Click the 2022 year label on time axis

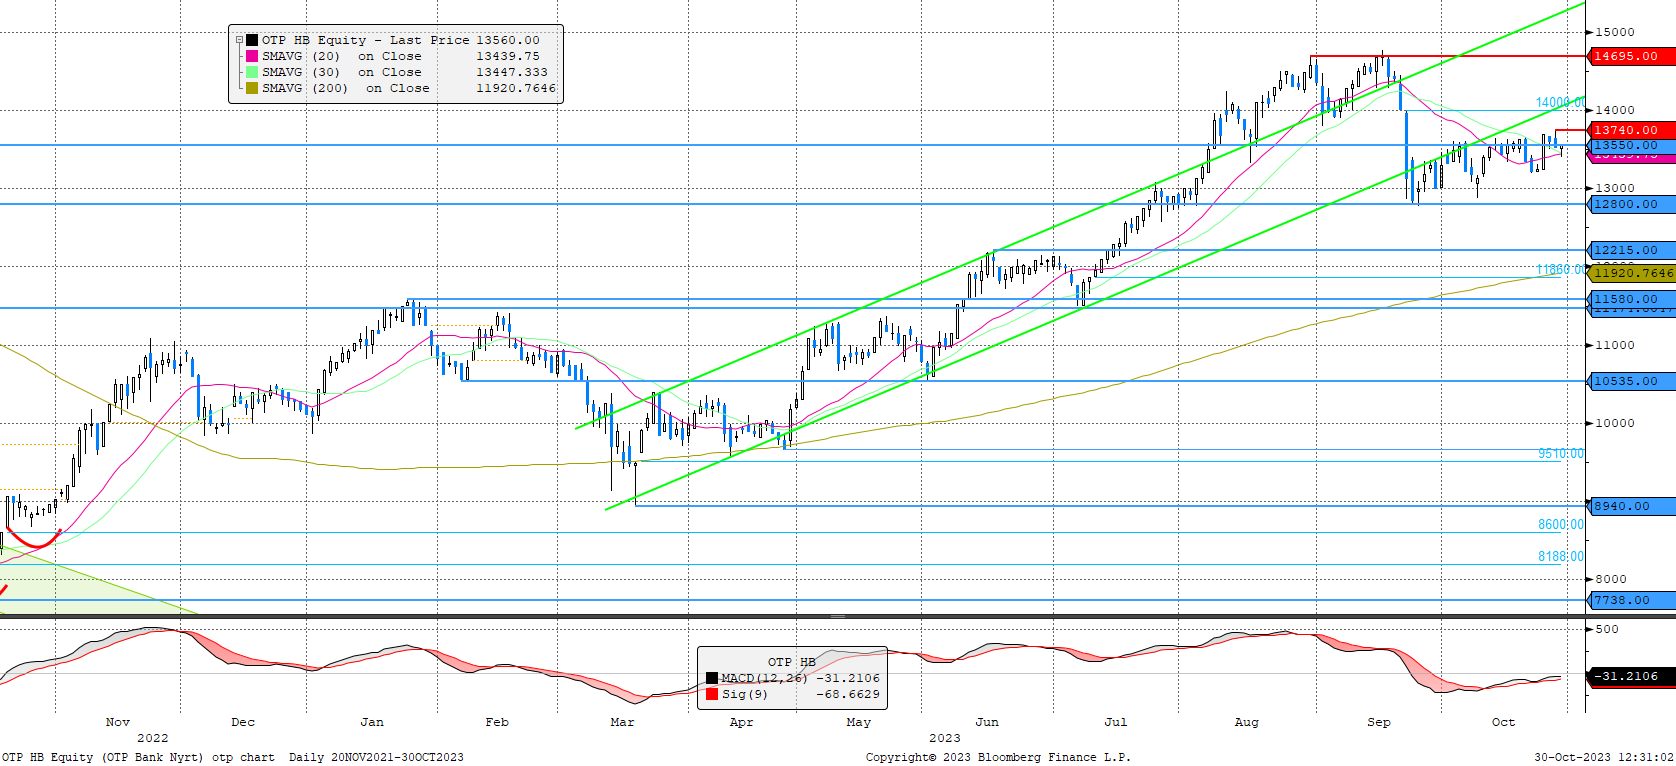152,738
